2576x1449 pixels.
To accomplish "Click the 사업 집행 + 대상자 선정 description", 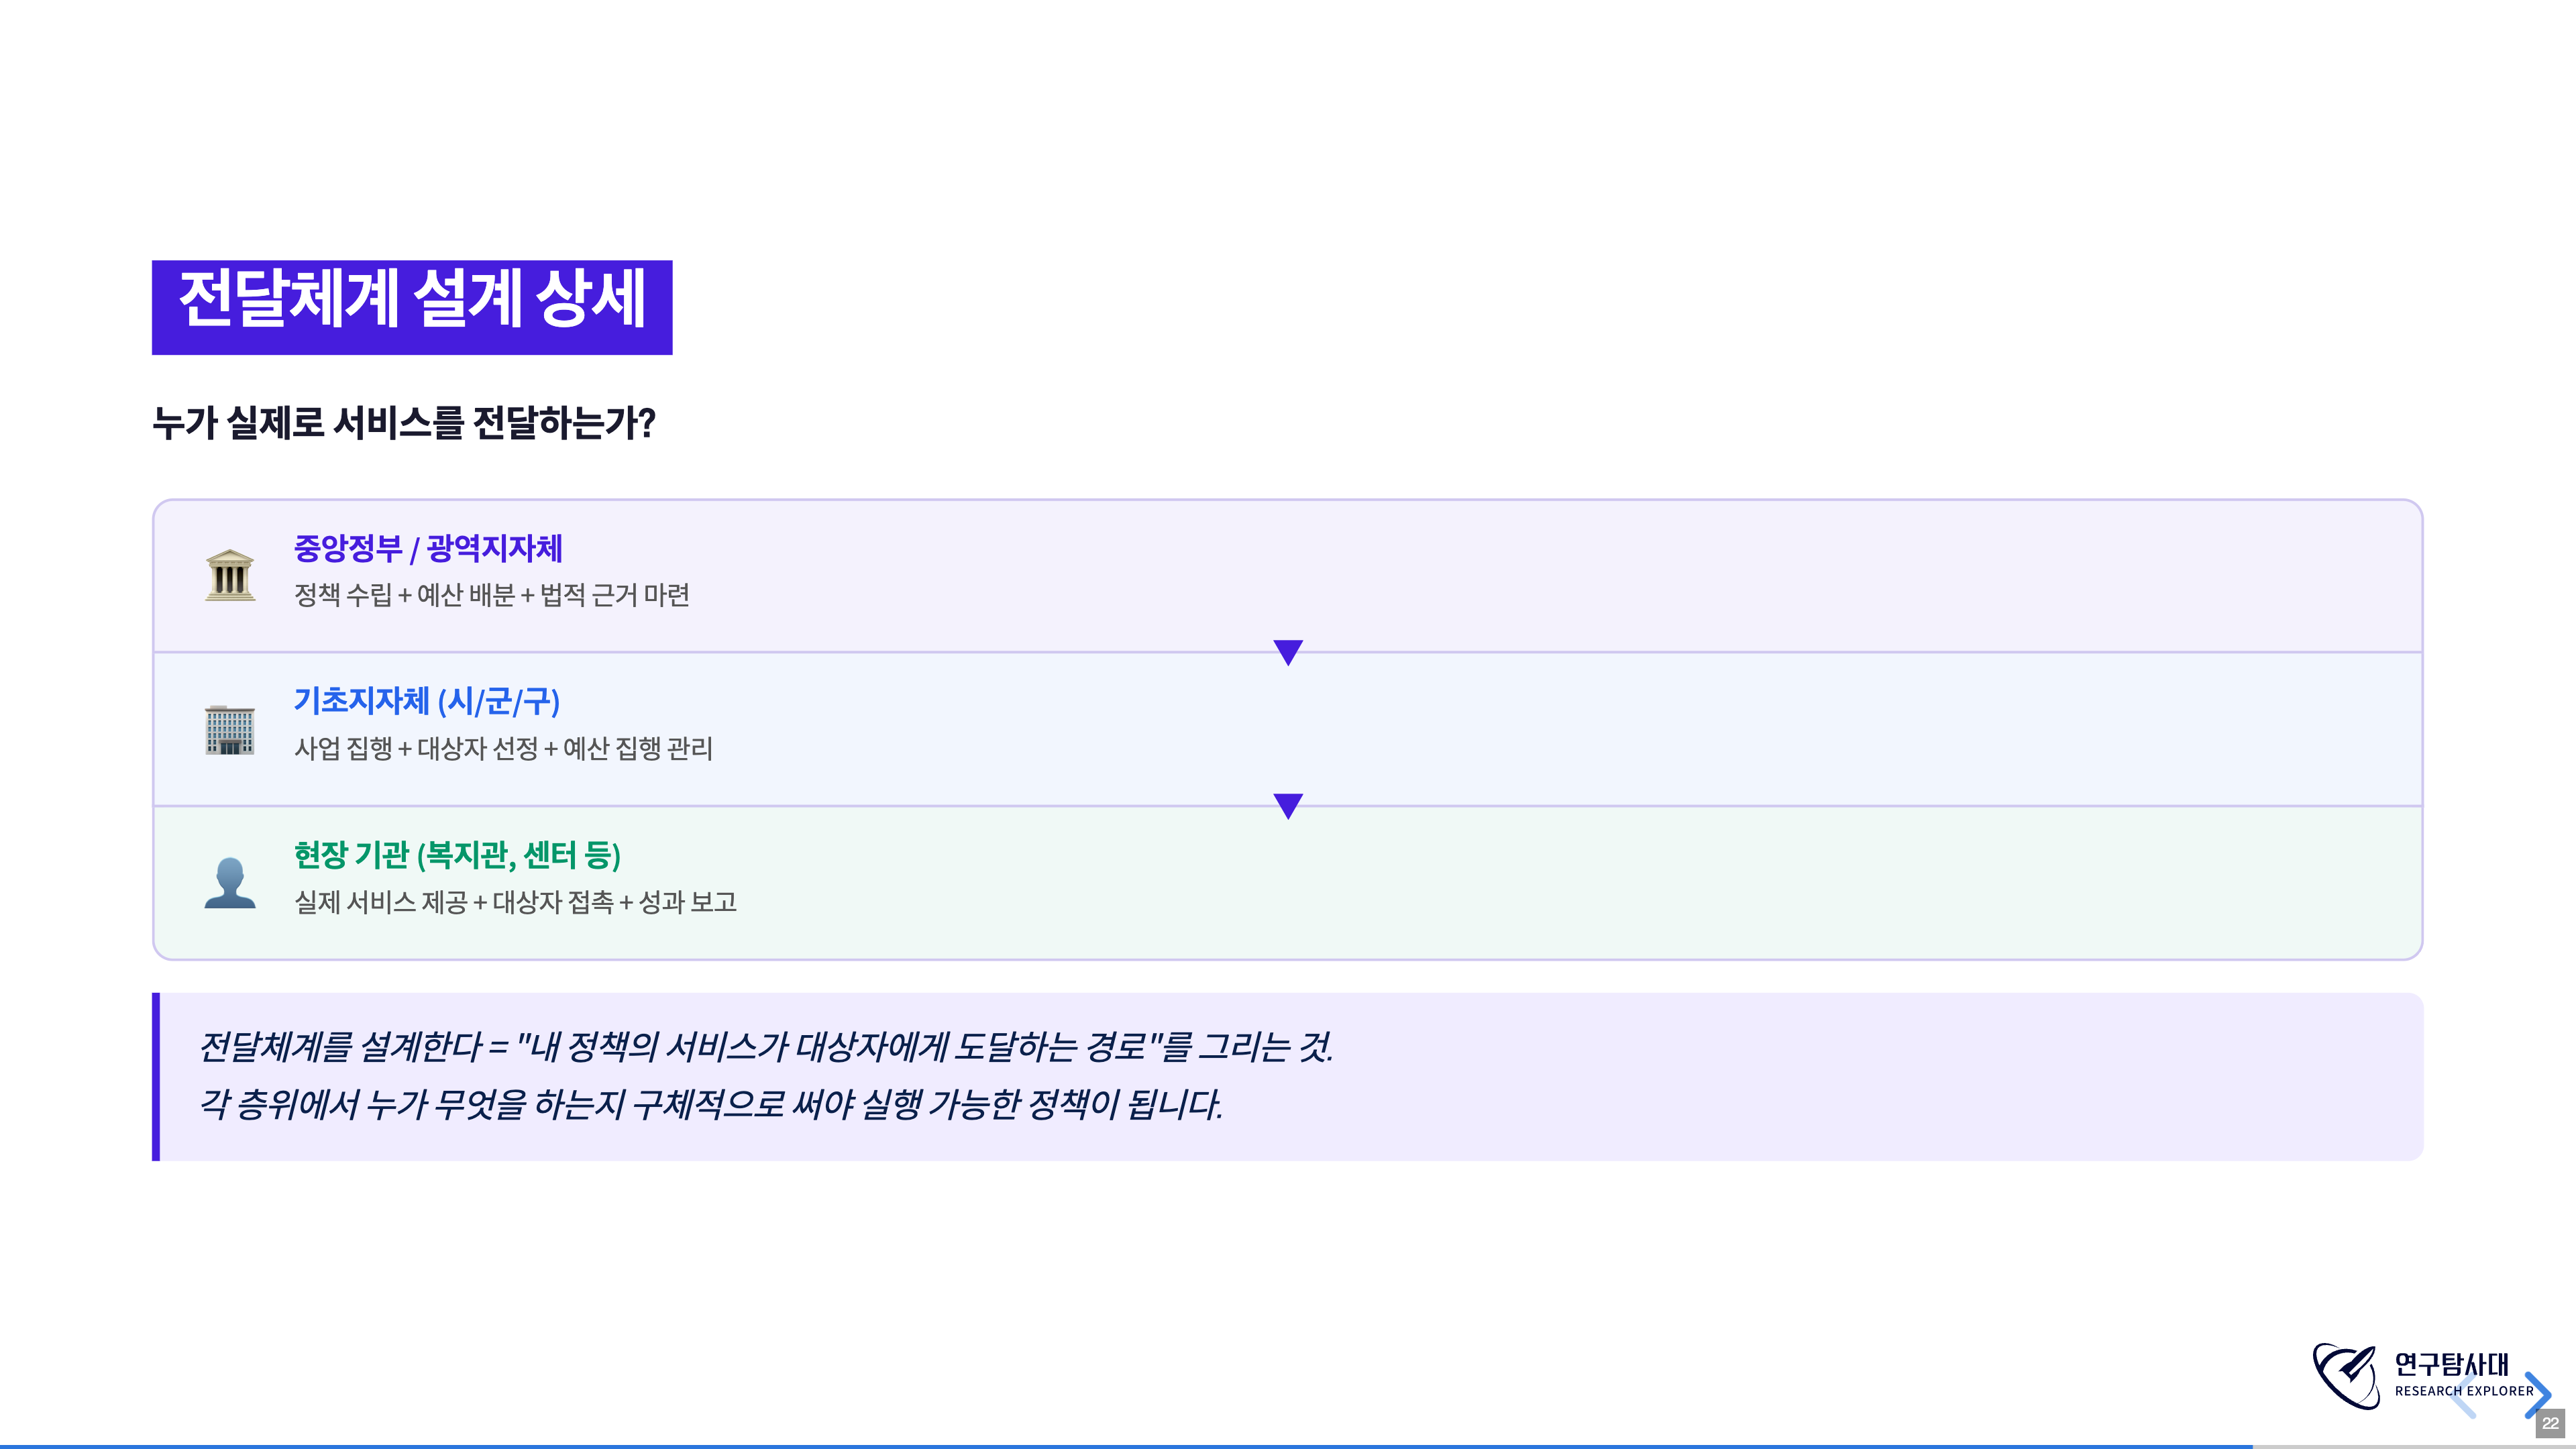I will tap(503, 748).
